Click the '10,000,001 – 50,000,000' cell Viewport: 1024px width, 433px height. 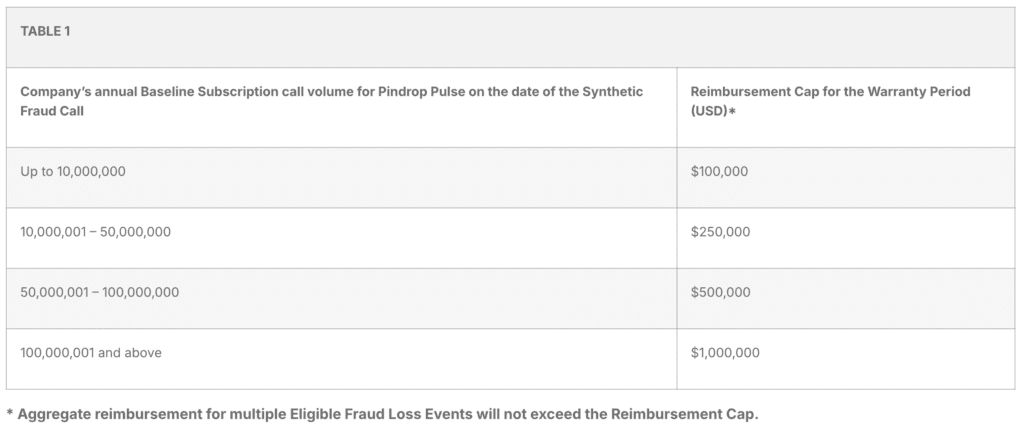(95, 232)
